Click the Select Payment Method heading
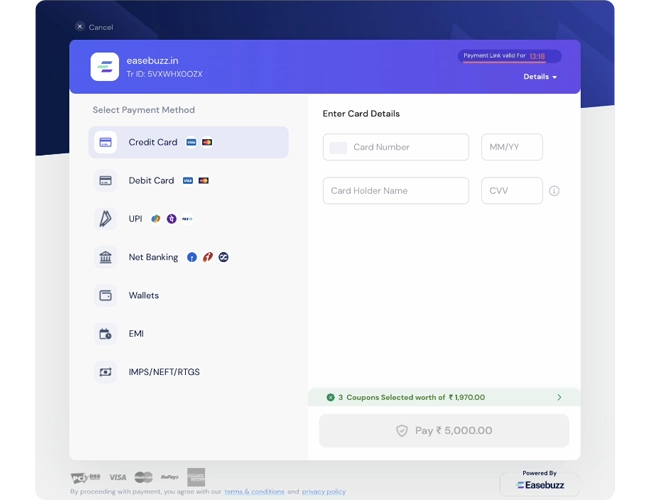Screen dimensions: 650x500 pyautogui.click(x=143, y=110)
